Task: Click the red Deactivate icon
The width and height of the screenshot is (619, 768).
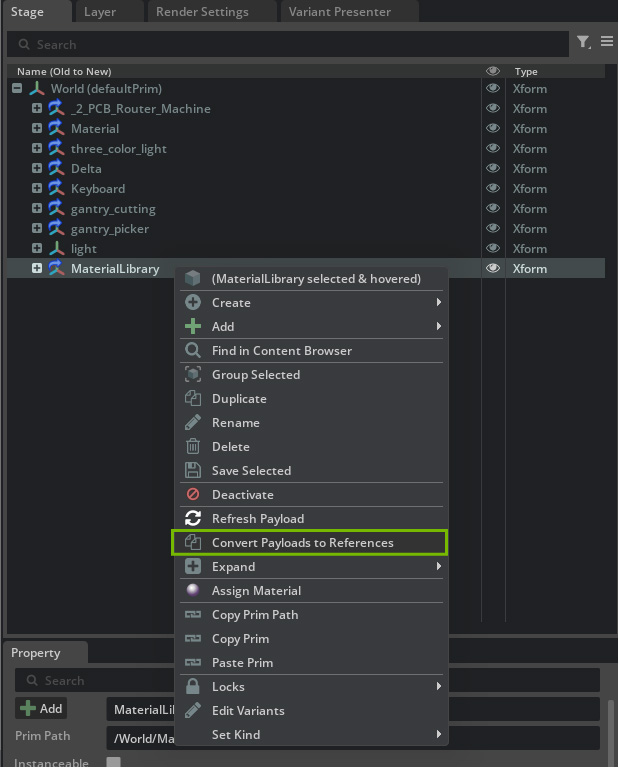Action: [193, 495]
